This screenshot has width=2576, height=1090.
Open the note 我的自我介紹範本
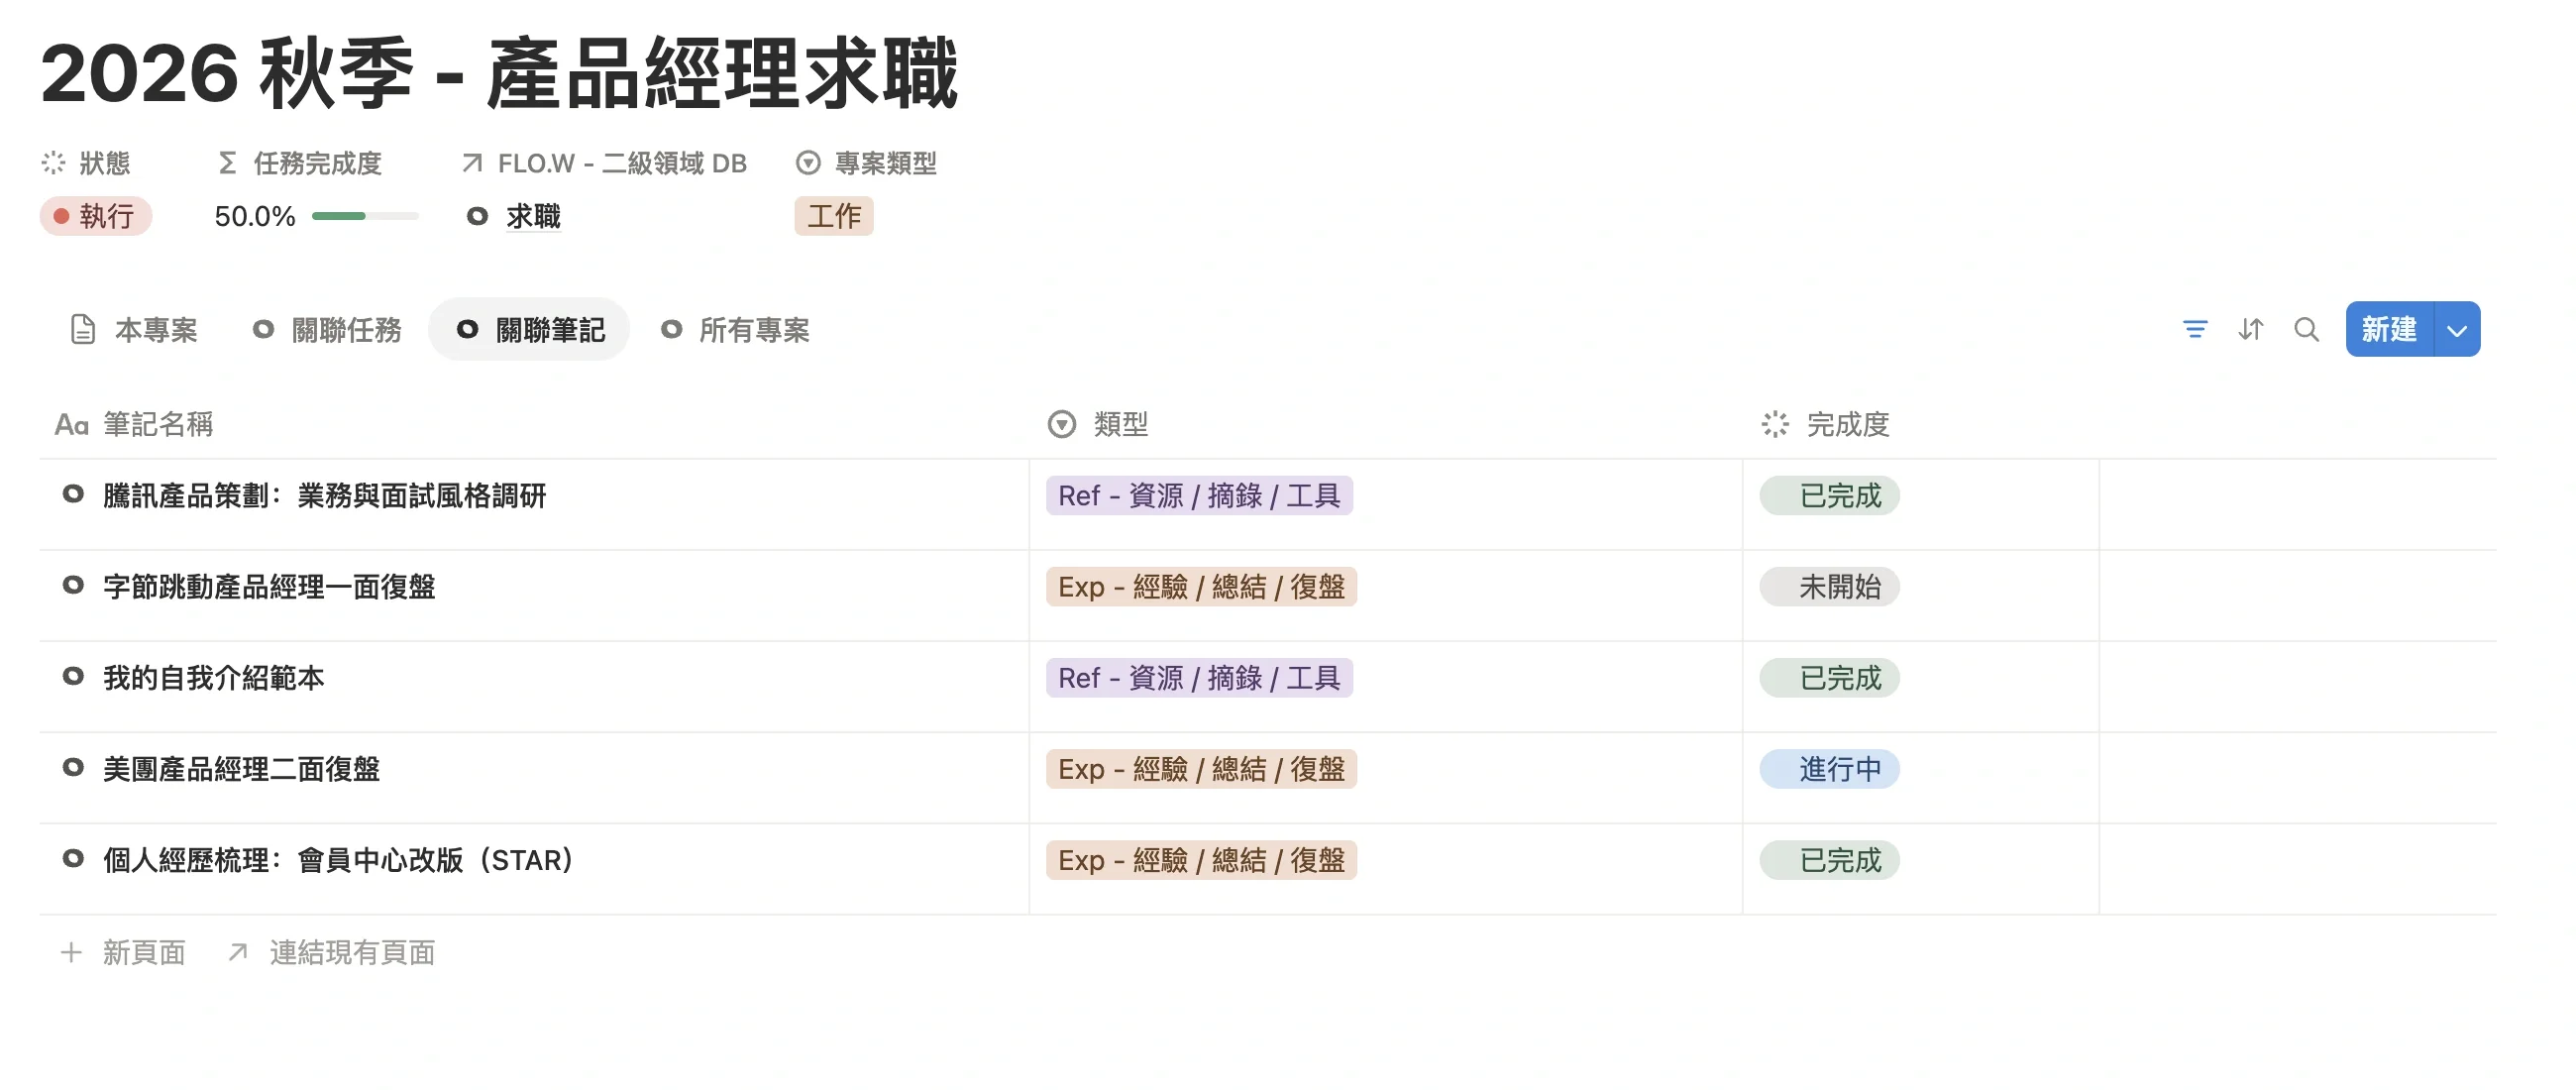(x=214, y=678)
